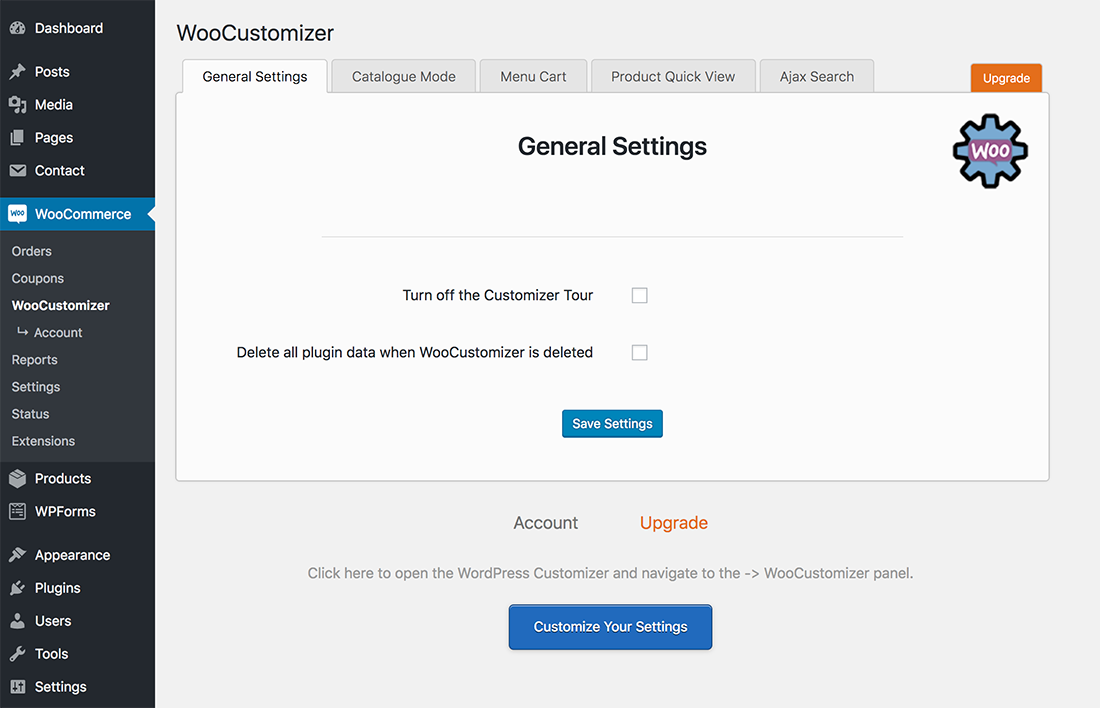
Task: Check Delete all plugin data option
Action: (x=640, y=353)
